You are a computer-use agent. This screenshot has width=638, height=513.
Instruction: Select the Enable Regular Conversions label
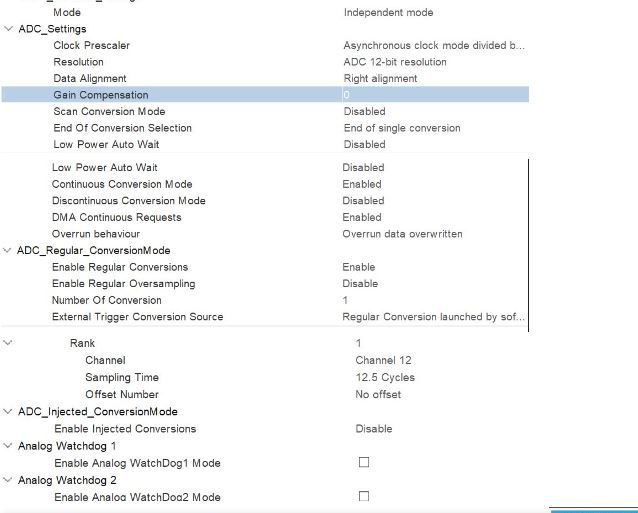click(120, 267)
